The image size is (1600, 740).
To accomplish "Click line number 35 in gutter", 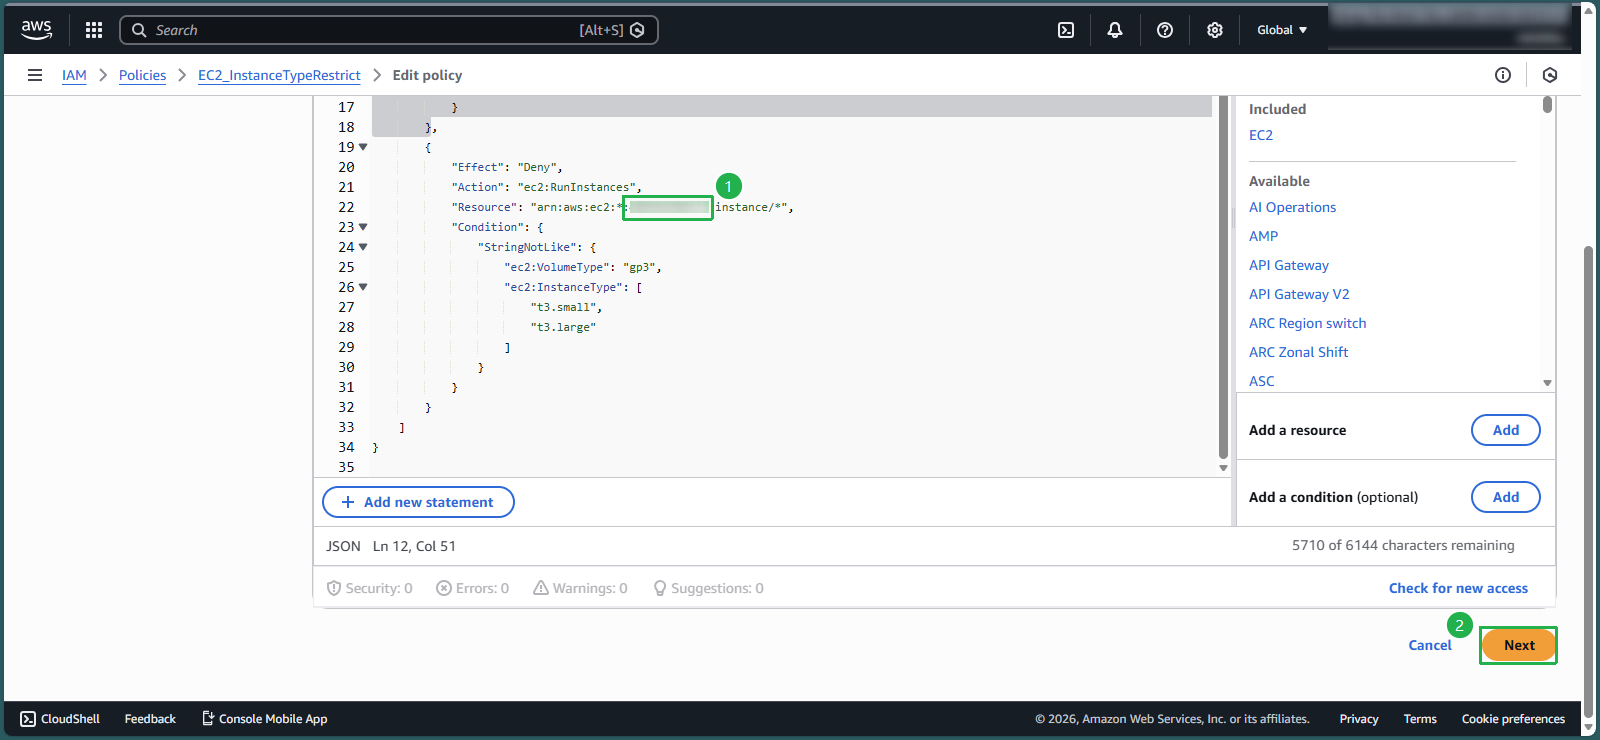I will tap(346, 467).
